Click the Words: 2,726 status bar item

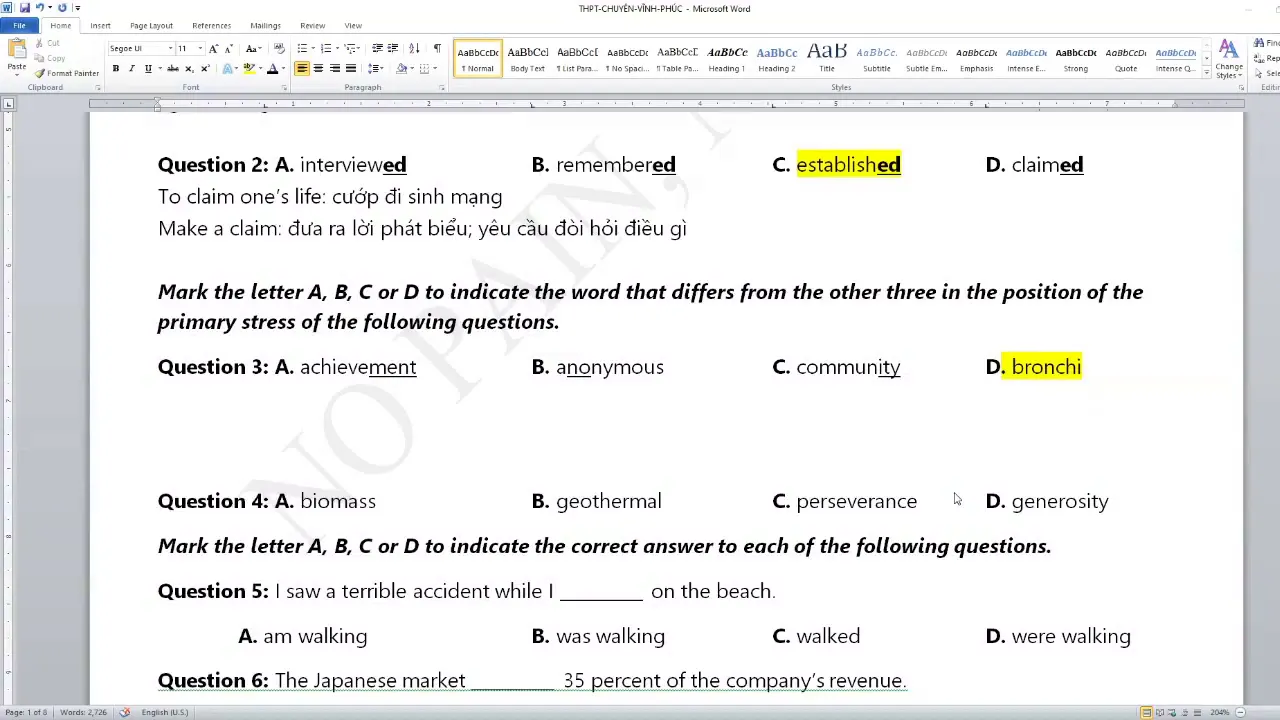[84, 712]
